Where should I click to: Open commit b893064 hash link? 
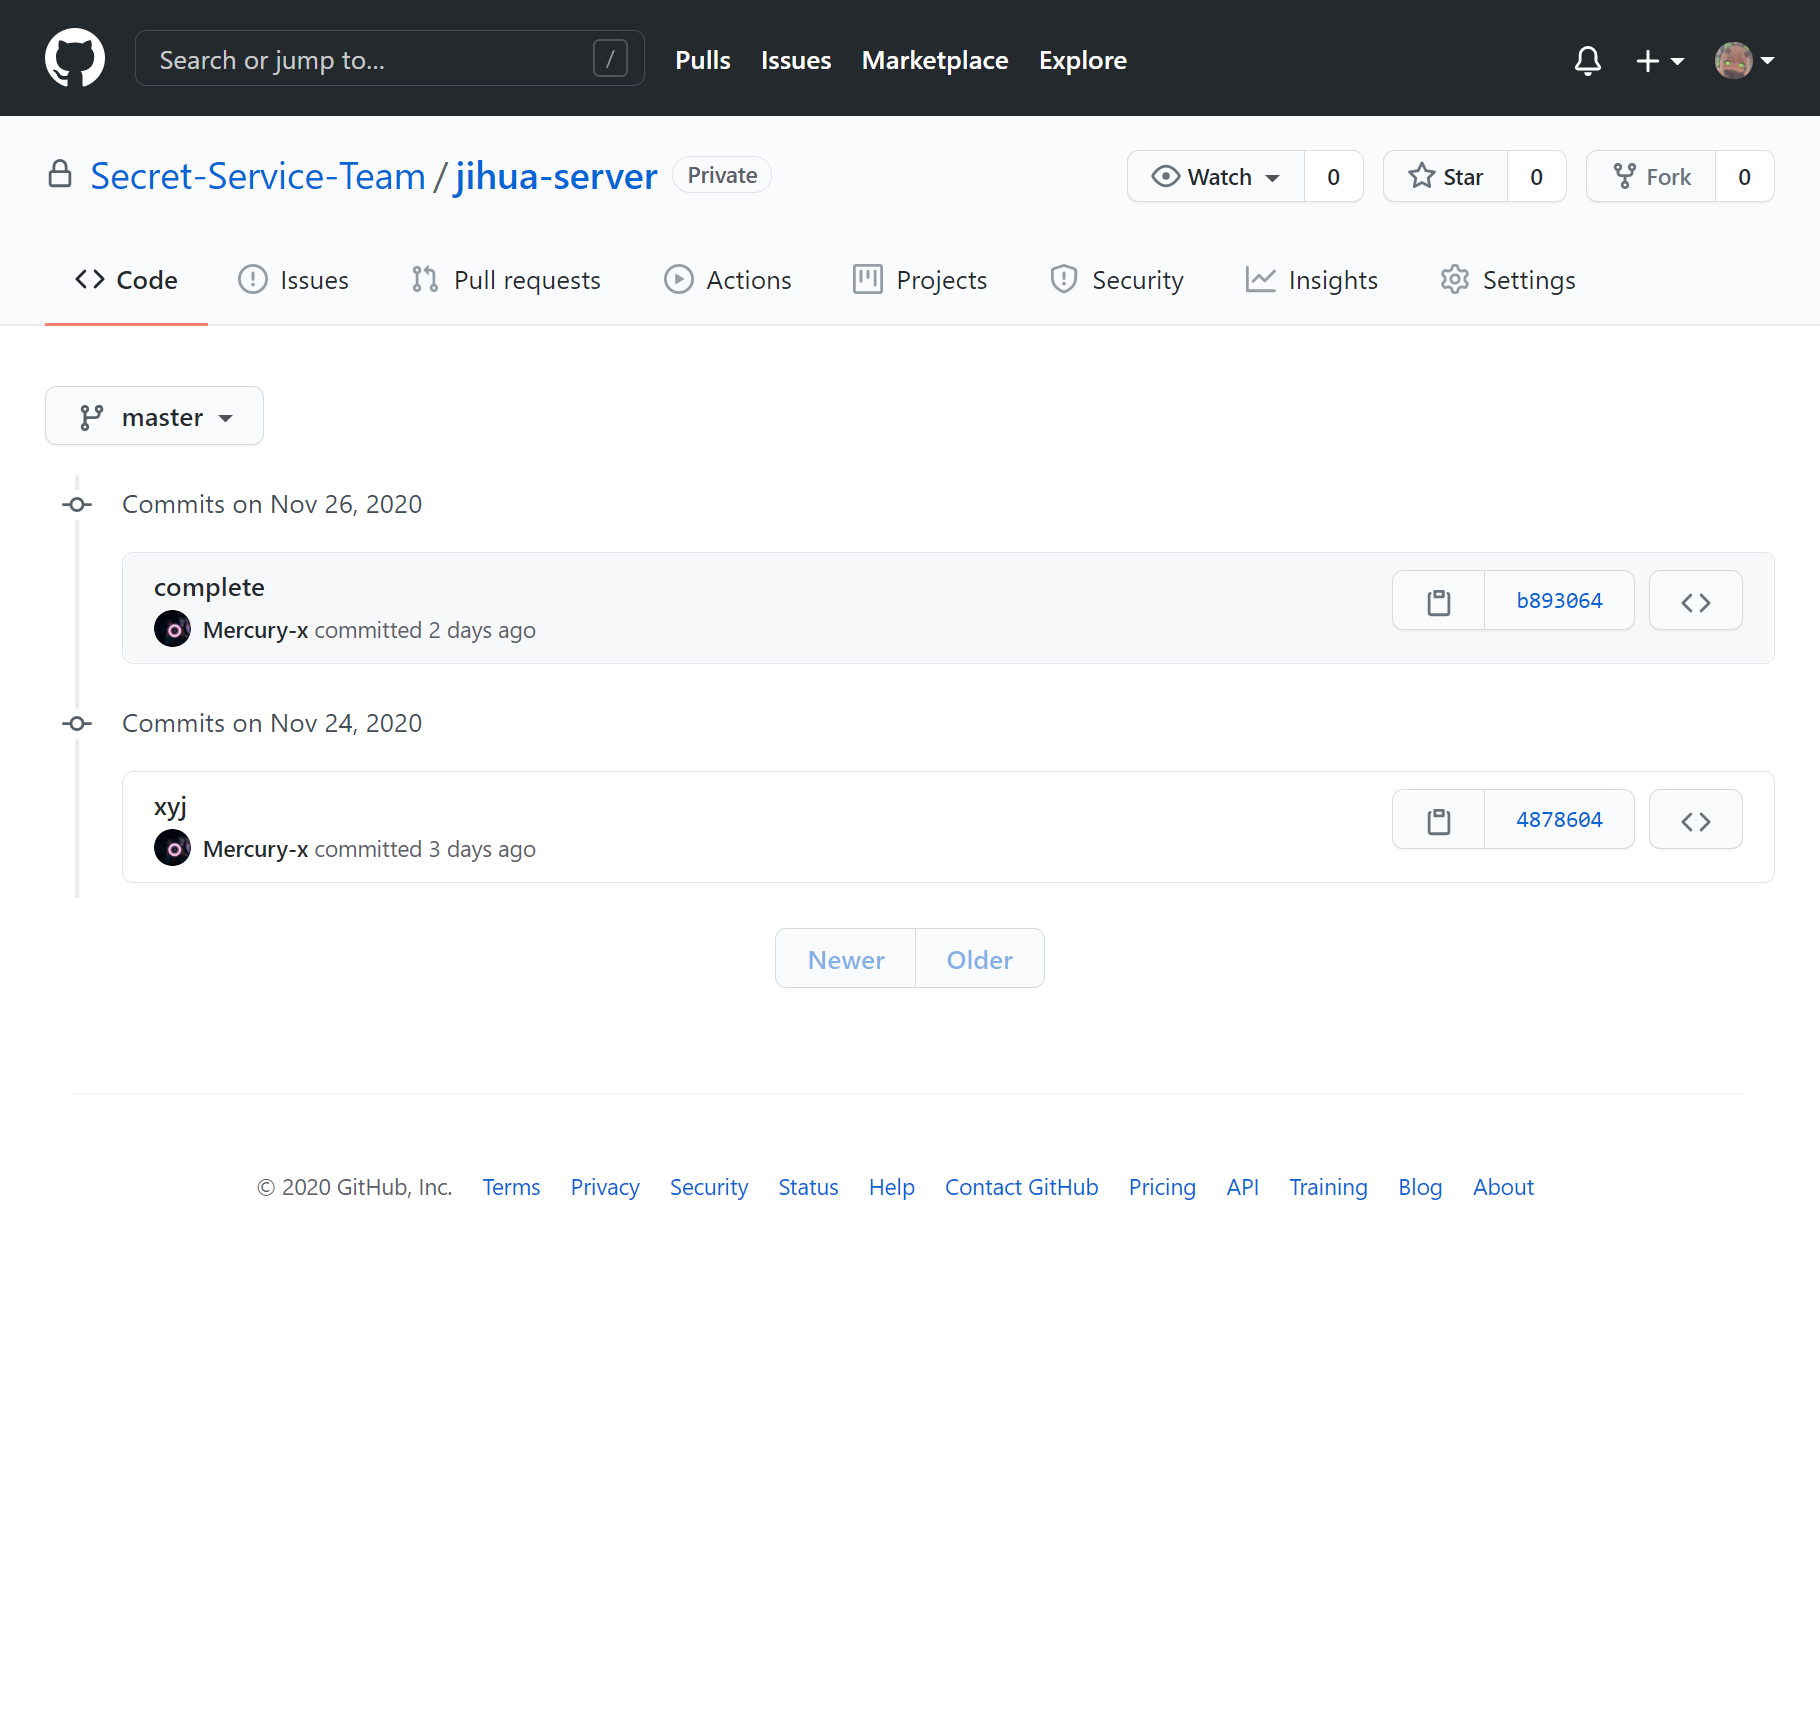pyautogui.click(x=1559, y=601)
